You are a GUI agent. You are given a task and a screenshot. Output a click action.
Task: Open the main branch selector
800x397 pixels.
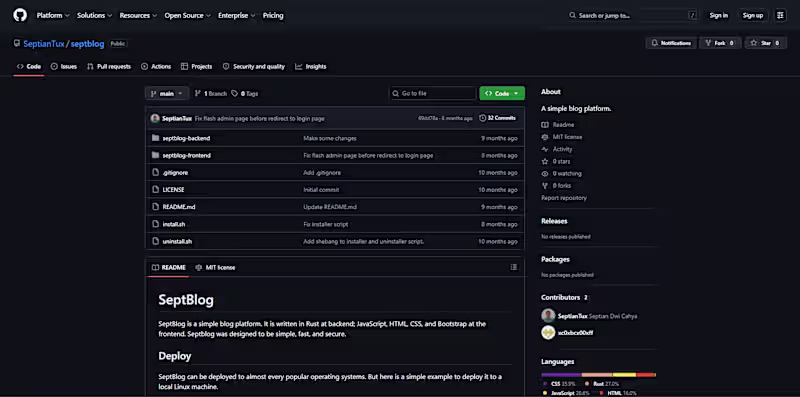click(x=167, y=93)
